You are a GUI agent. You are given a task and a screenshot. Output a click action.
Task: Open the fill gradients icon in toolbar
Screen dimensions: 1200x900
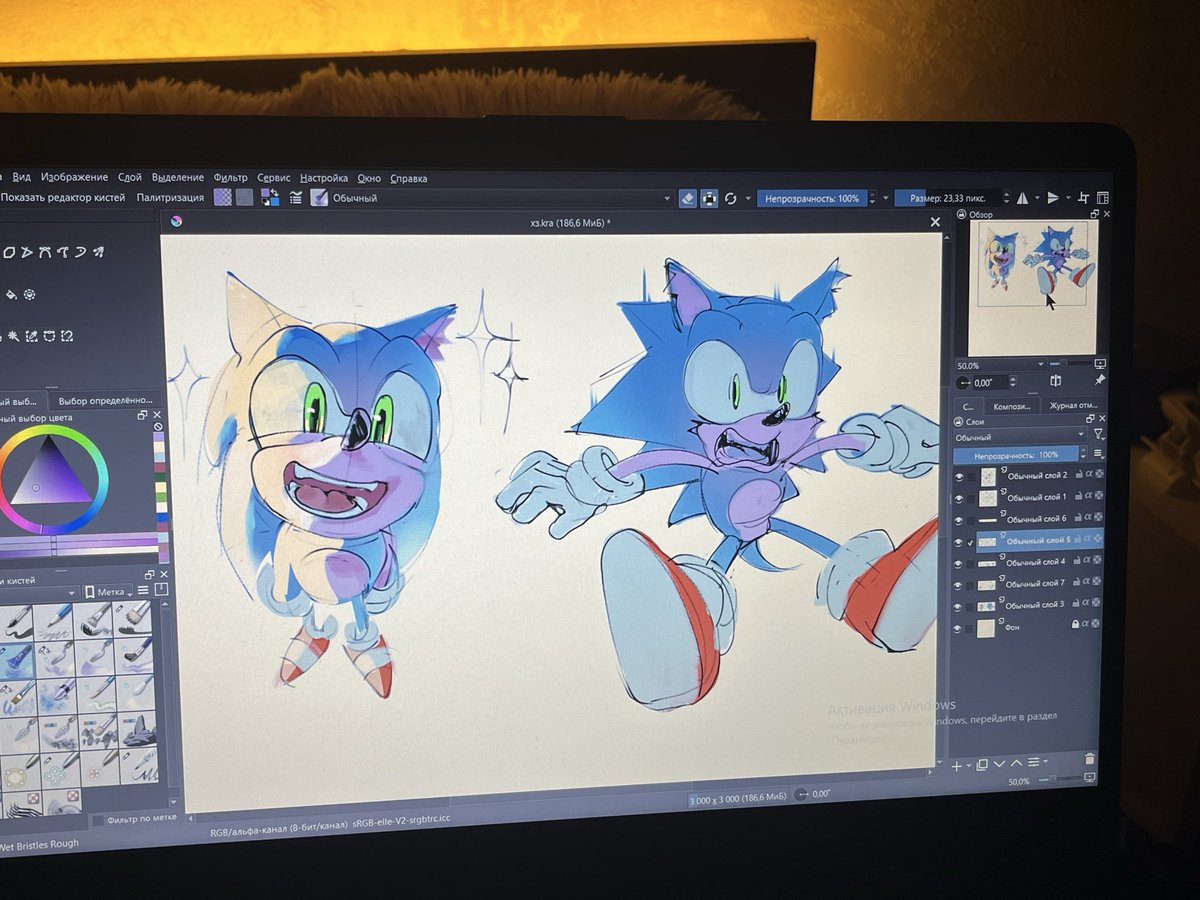tap(222, 198)
